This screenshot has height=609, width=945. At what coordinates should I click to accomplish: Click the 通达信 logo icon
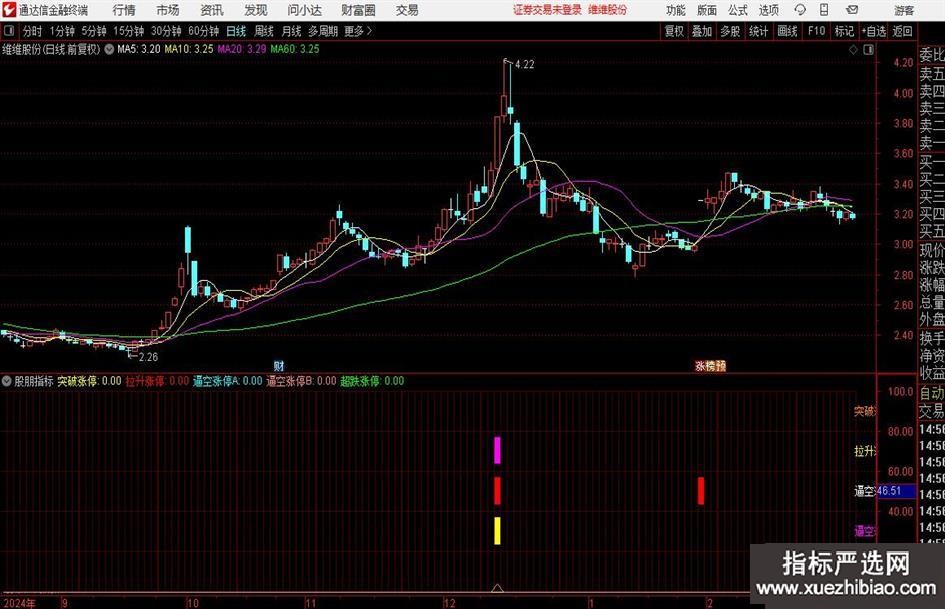pos(9,10)
